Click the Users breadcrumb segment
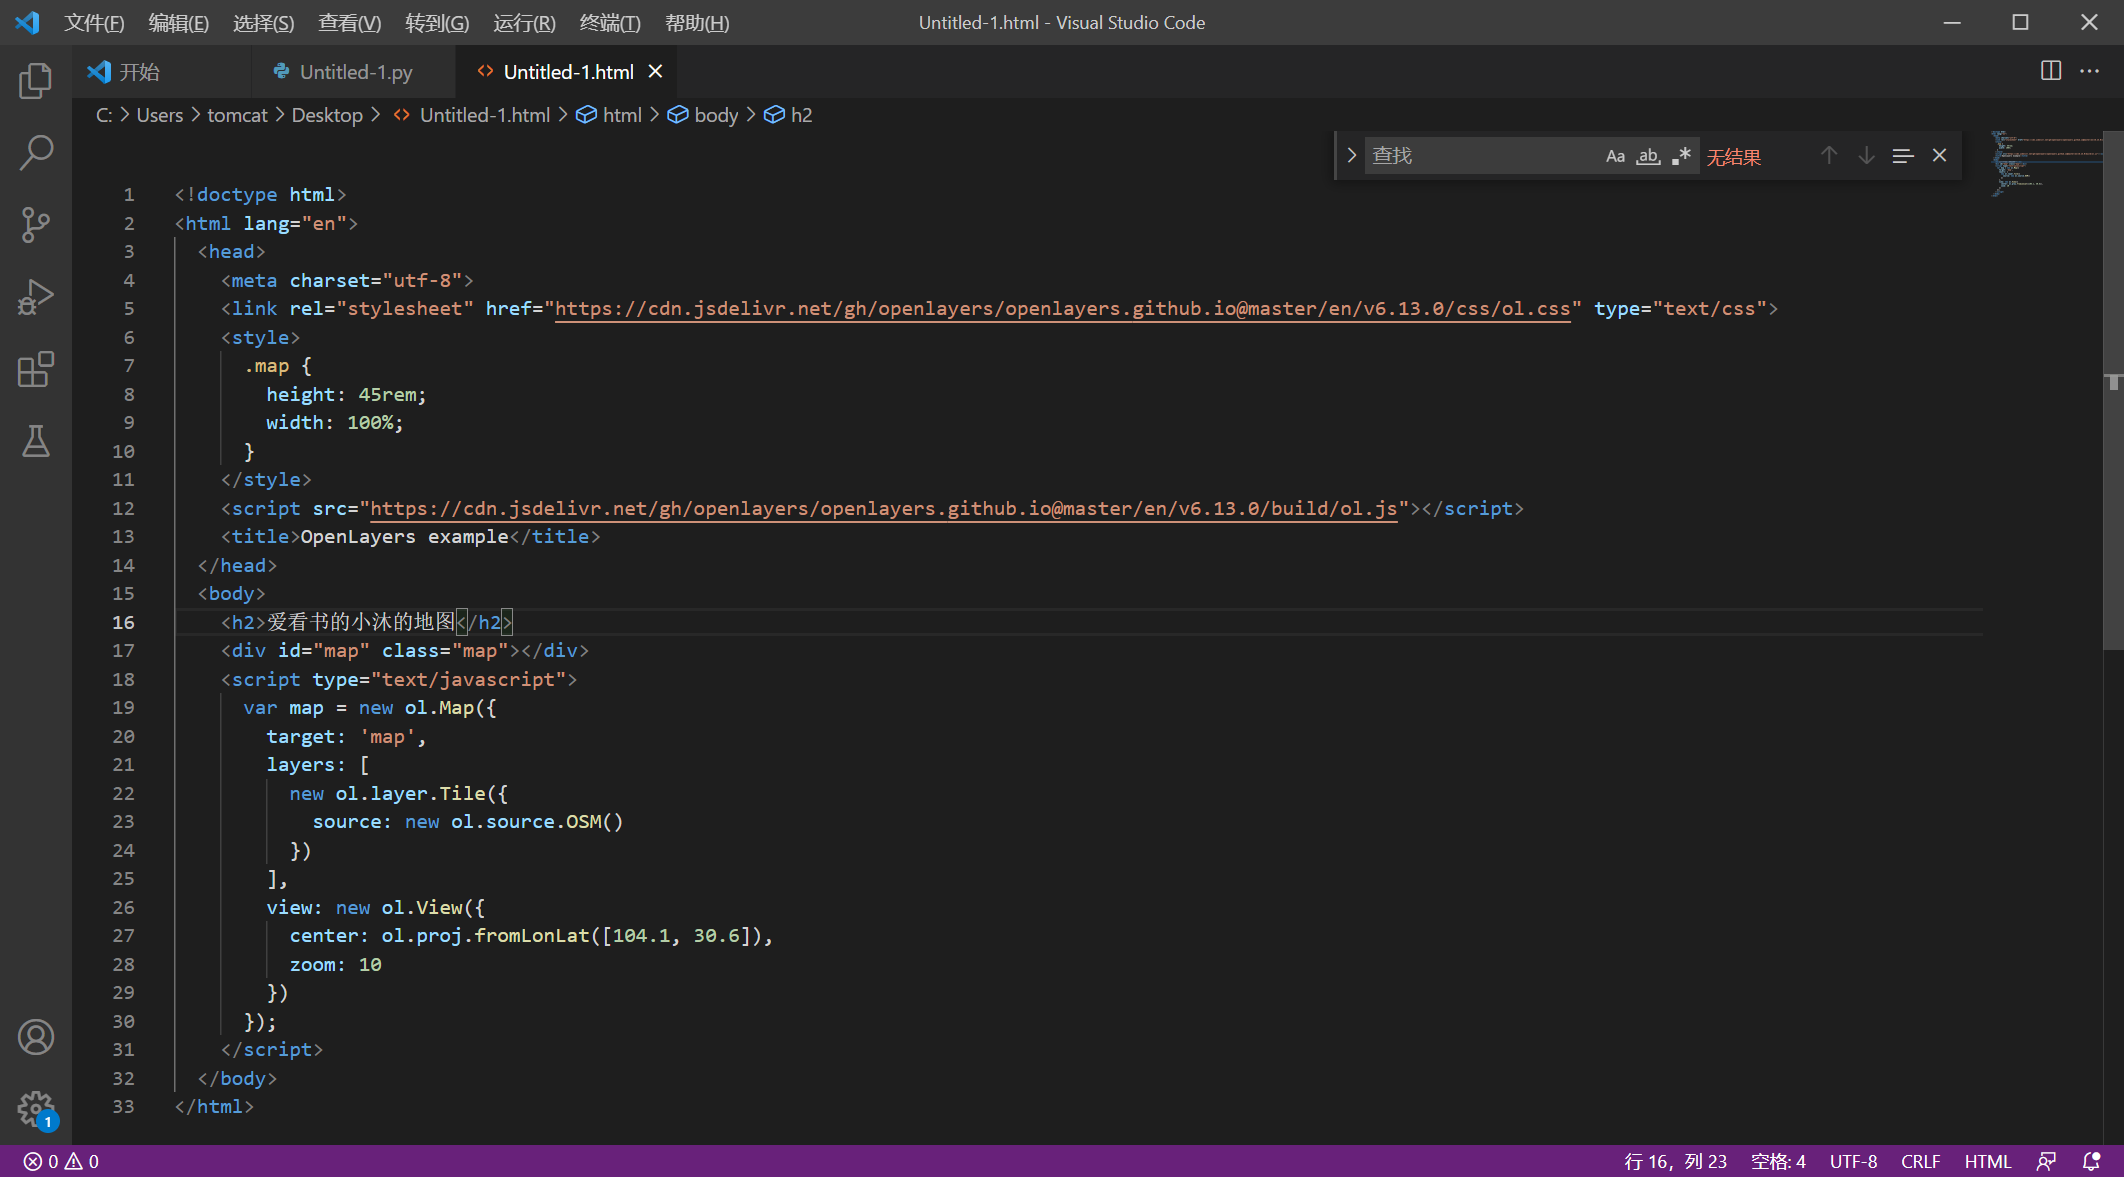 (160, 115)
